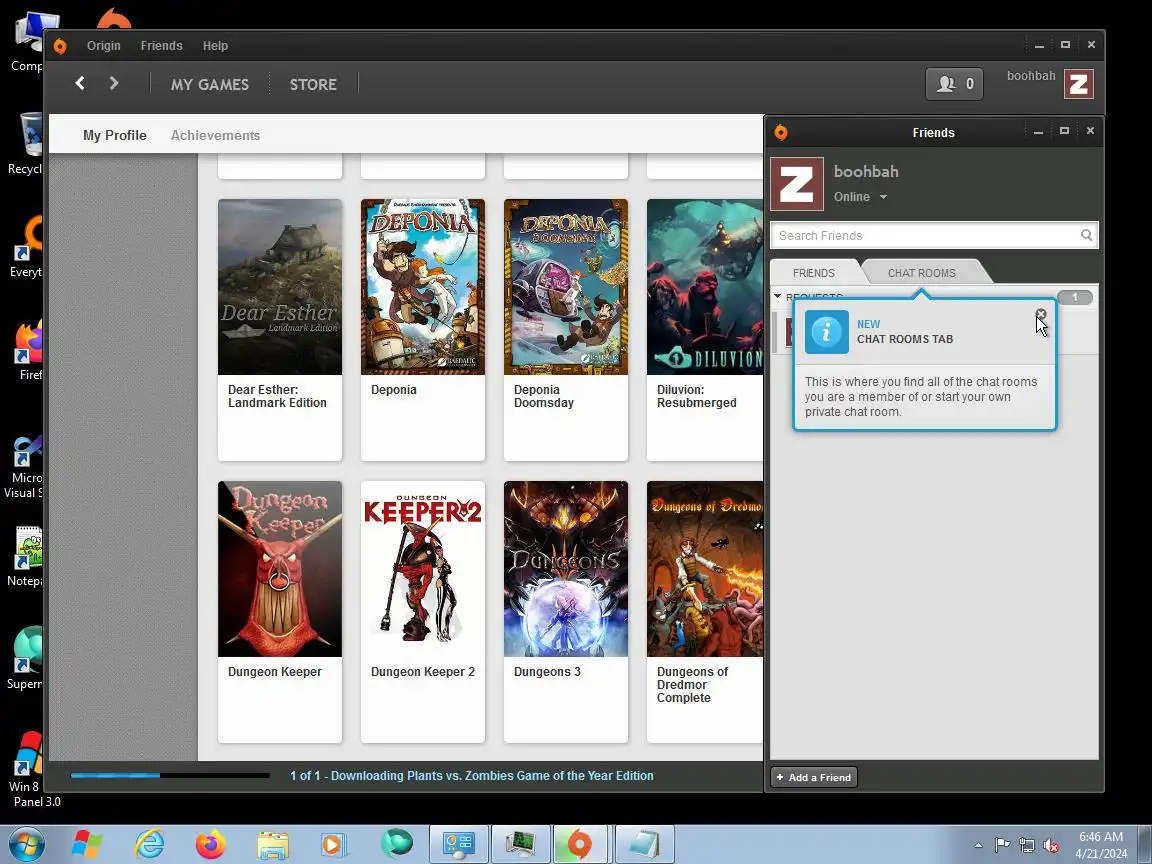
Task: Open the Deponia Doomsday game cover
Action: pos(566,287)
